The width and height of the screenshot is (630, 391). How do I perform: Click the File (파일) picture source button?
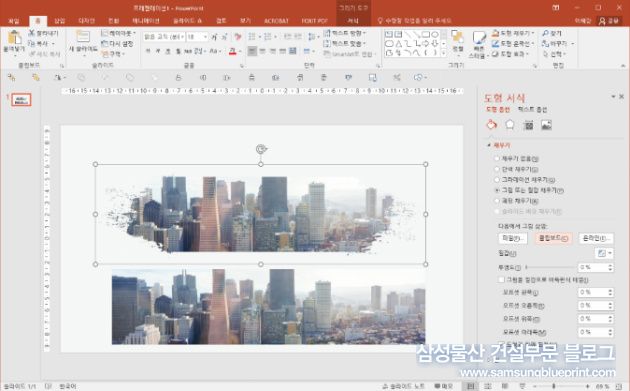coord(513,238)
